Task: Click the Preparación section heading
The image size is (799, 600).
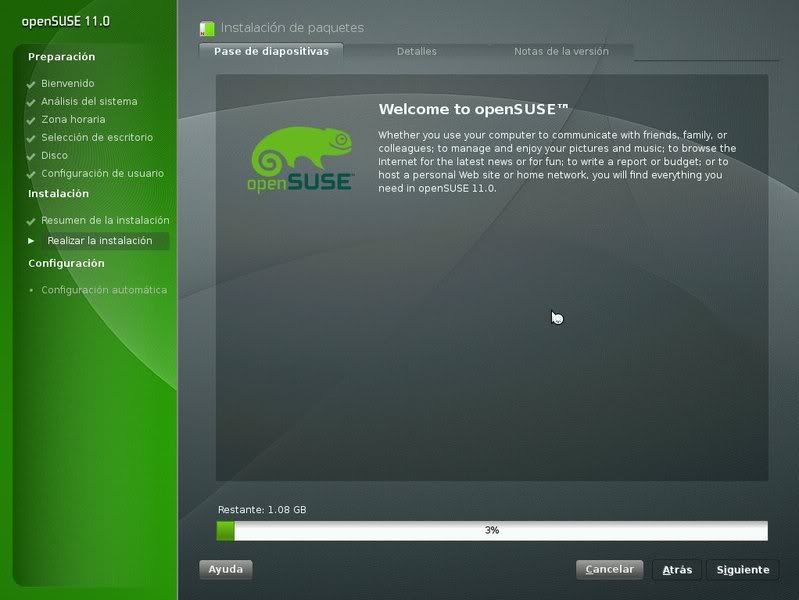Action: tap(62, 57)
